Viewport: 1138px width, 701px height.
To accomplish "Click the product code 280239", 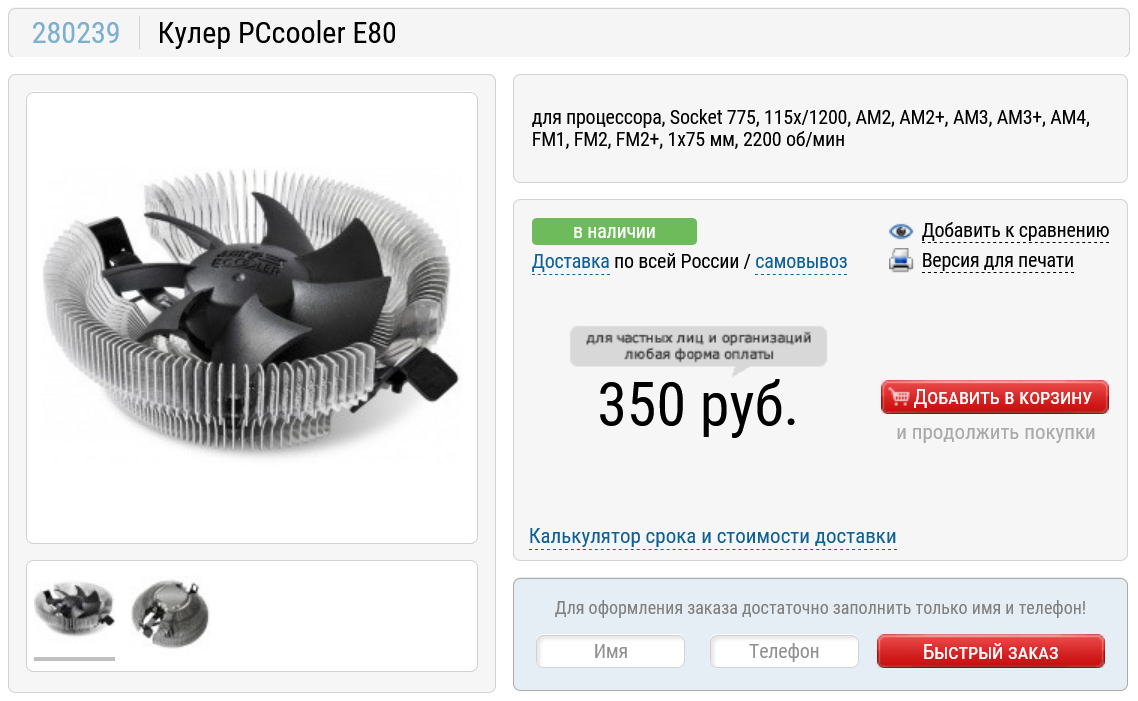I will click(76, 33).
